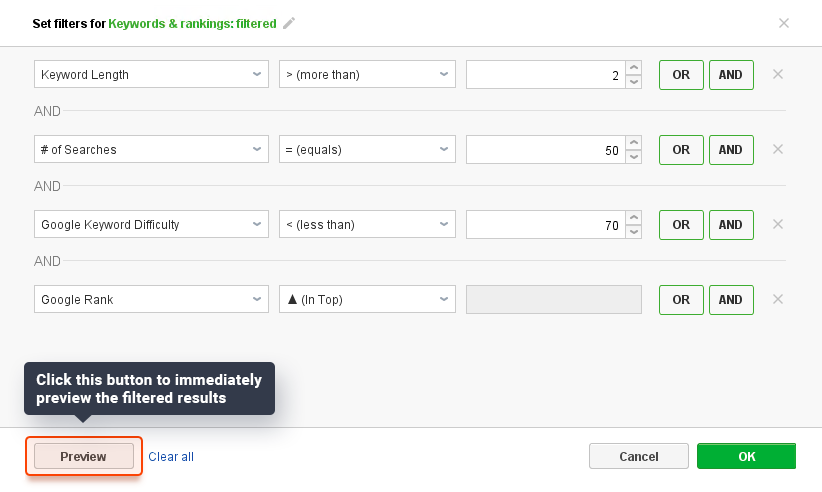Open the '(In Top)' condition dropdown
This screenshot has height=492, width=822.
tap(367, 299)
